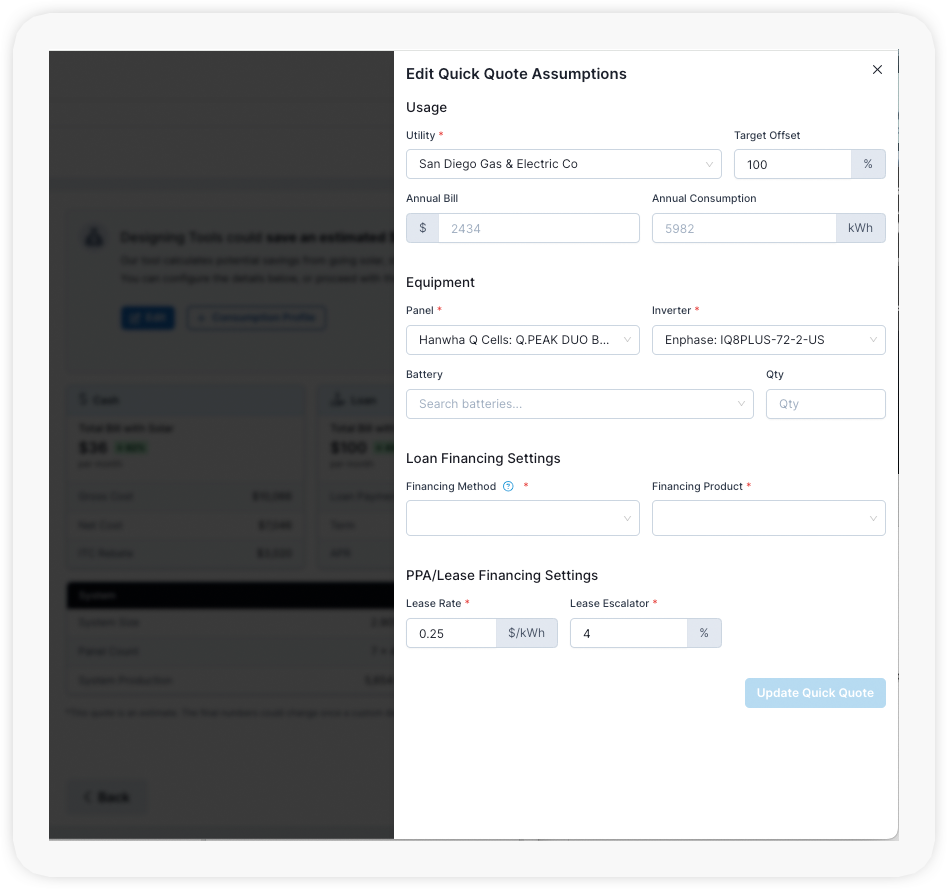Open the Utility dropdown

(x=563, y=164)
